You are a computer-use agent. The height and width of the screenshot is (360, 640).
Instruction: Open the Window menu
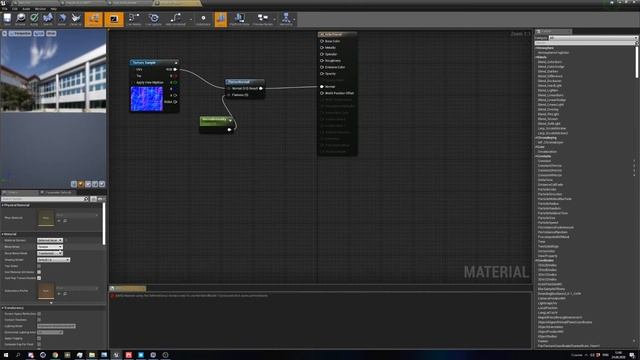point(40,9)
